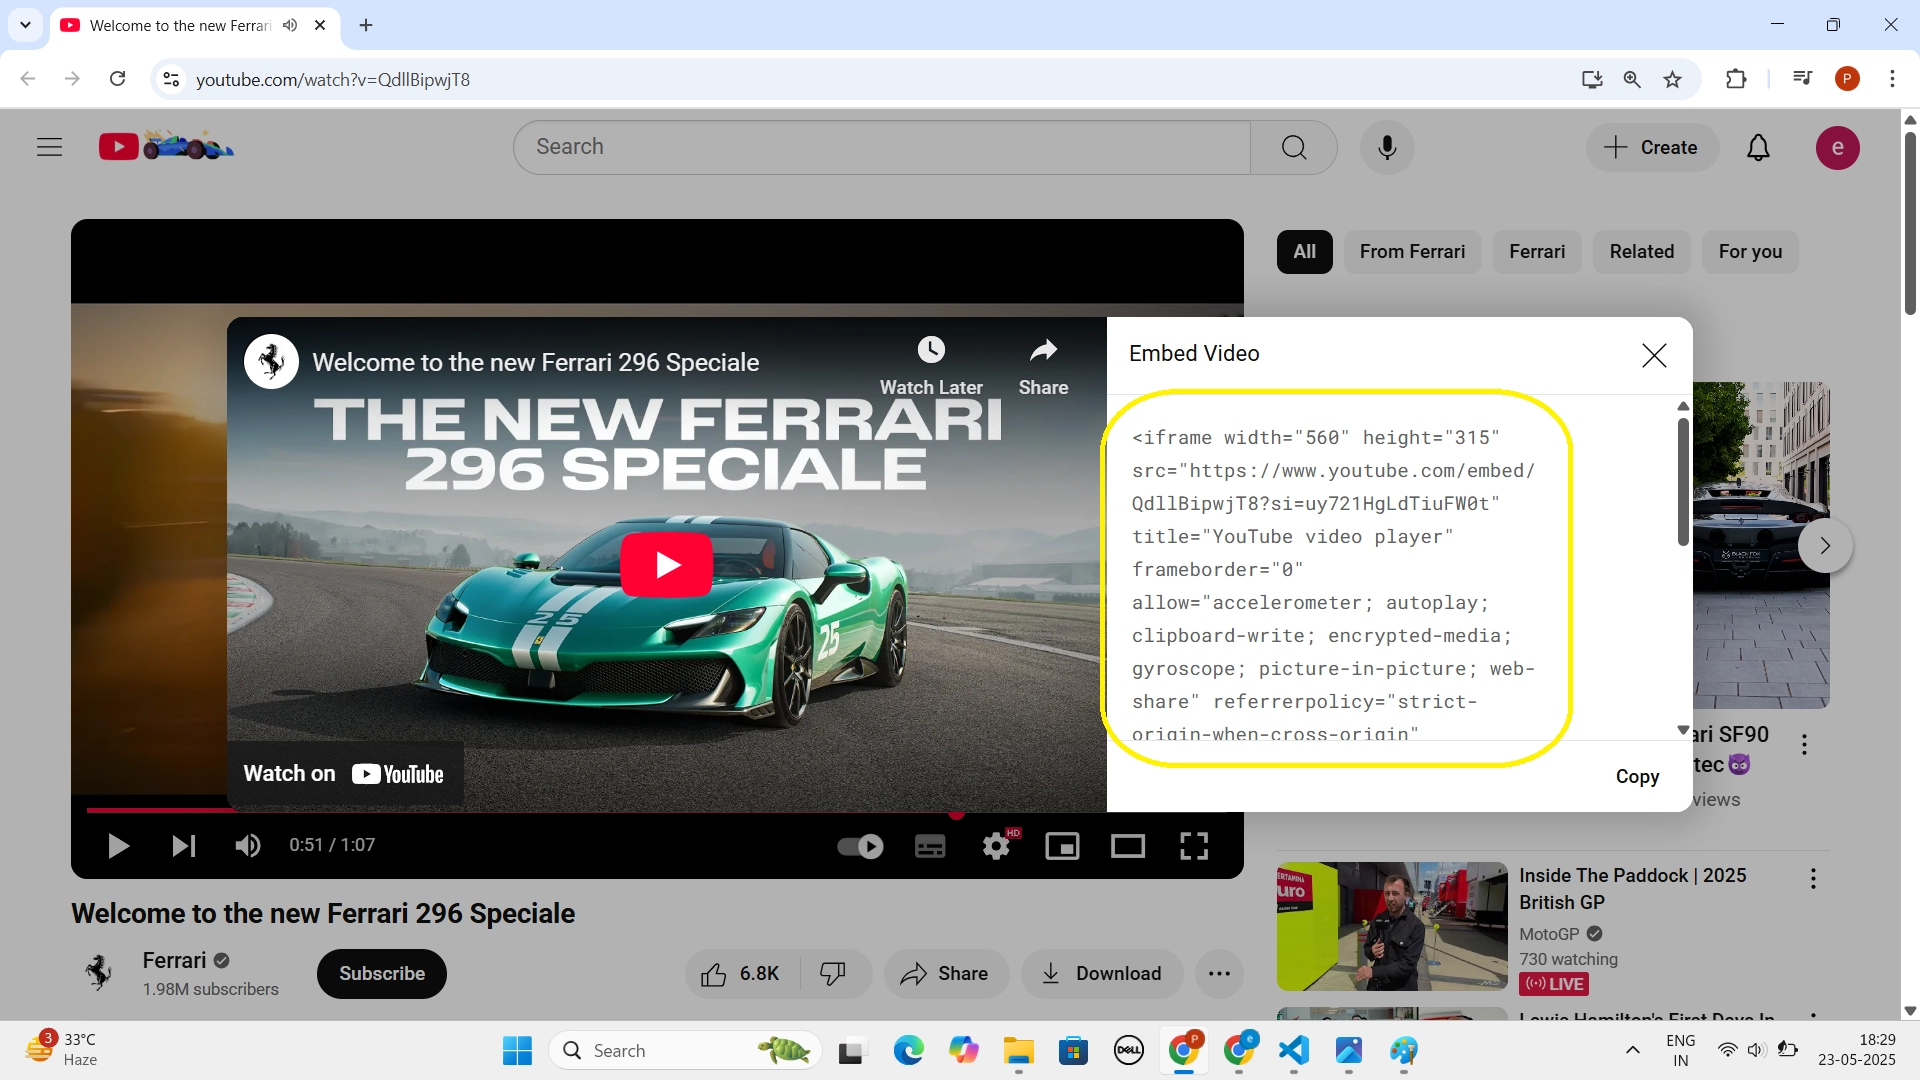Toggle theater mode
Viewport: 1920px width, 1080px height.
[1128, 847]
